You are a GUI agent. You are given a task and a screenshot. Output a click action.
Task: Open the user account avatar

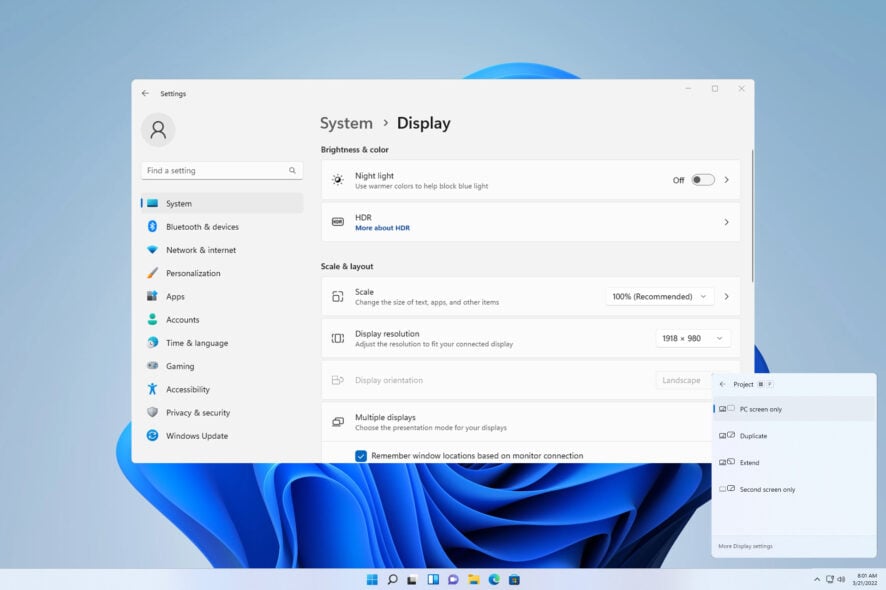coord(158,130)
